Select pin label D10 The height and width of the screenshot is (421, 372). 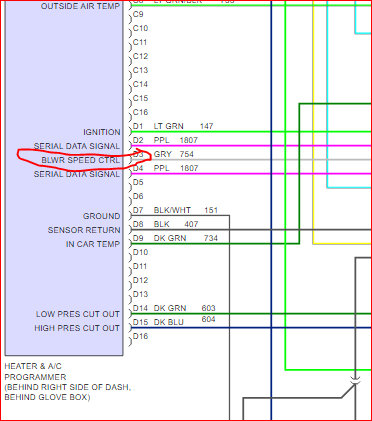point(140,252)
